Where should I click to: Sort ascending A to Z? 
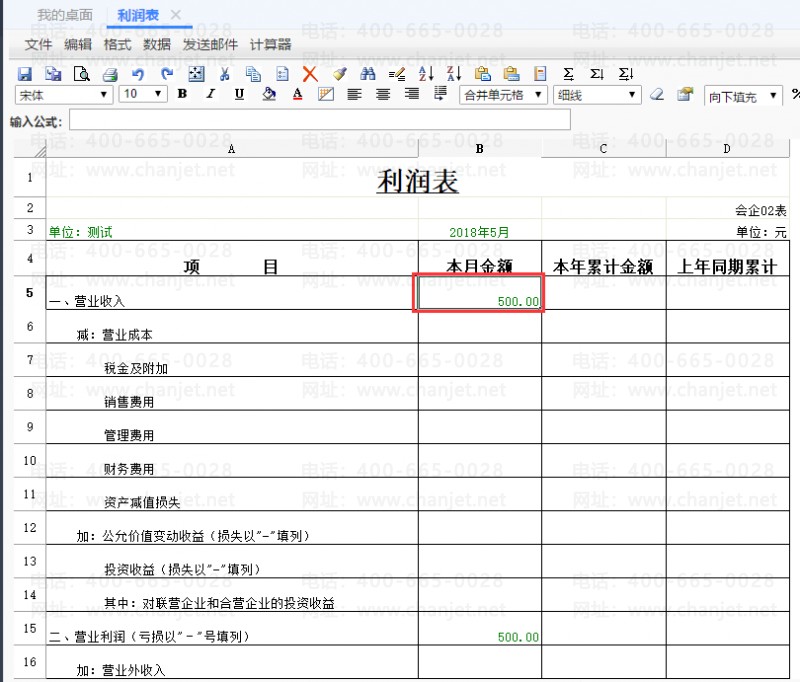(426, 74)
